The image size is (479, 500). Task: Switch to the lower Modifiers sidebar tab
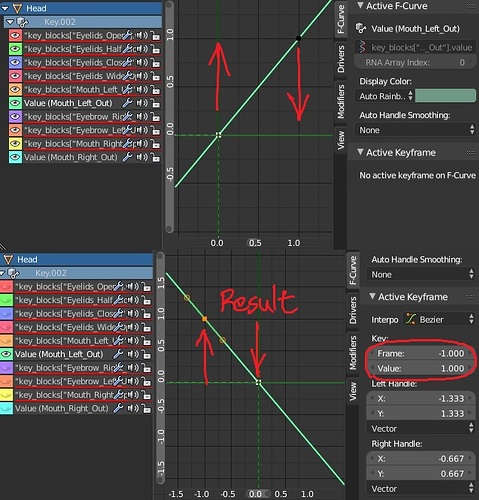[x=353, y=353]
